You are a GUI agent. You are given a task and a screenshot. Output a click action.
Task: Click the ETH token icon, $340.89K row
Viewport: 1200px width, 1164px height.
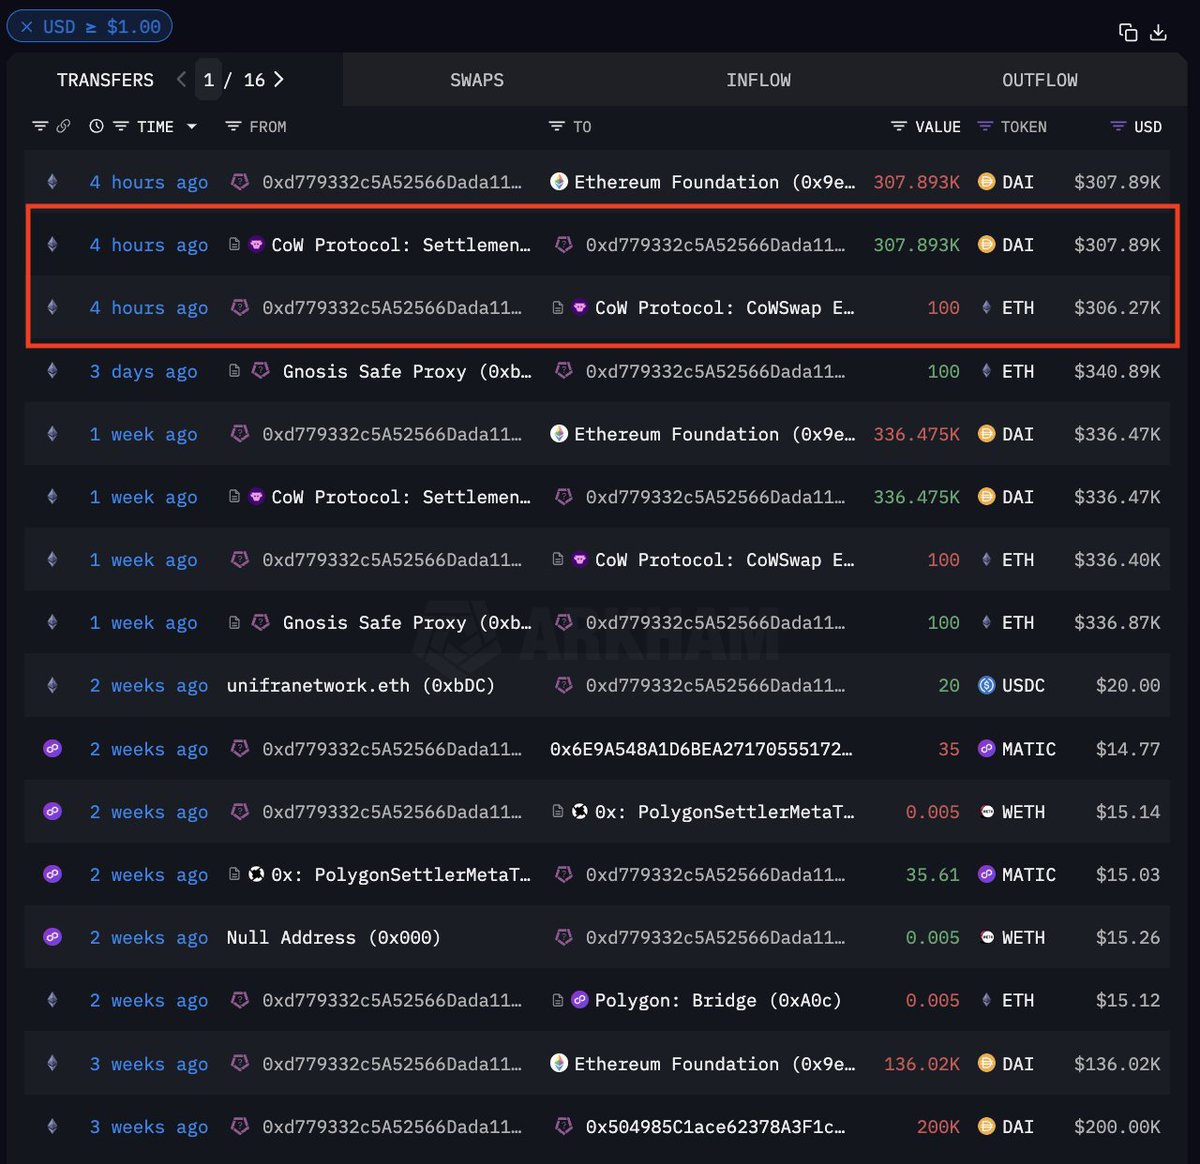pos(986,371)
